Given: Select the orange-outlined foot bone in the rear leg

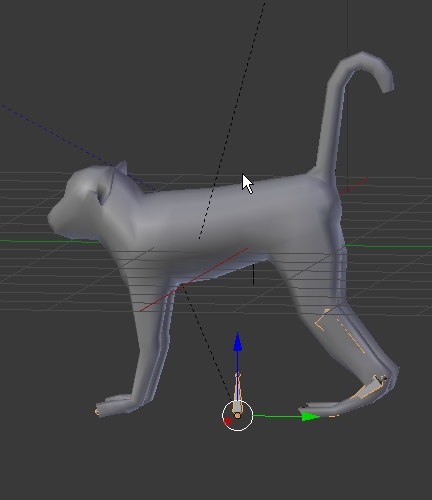Looking at the screenshot, I should click(368, 388).
